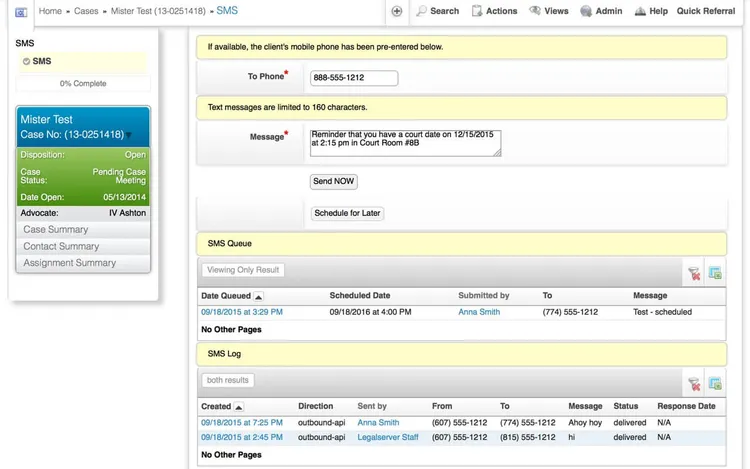Go to the Home breadcrumb
Image resolution: width=750 pixels, height=469 pixels.
50,11
